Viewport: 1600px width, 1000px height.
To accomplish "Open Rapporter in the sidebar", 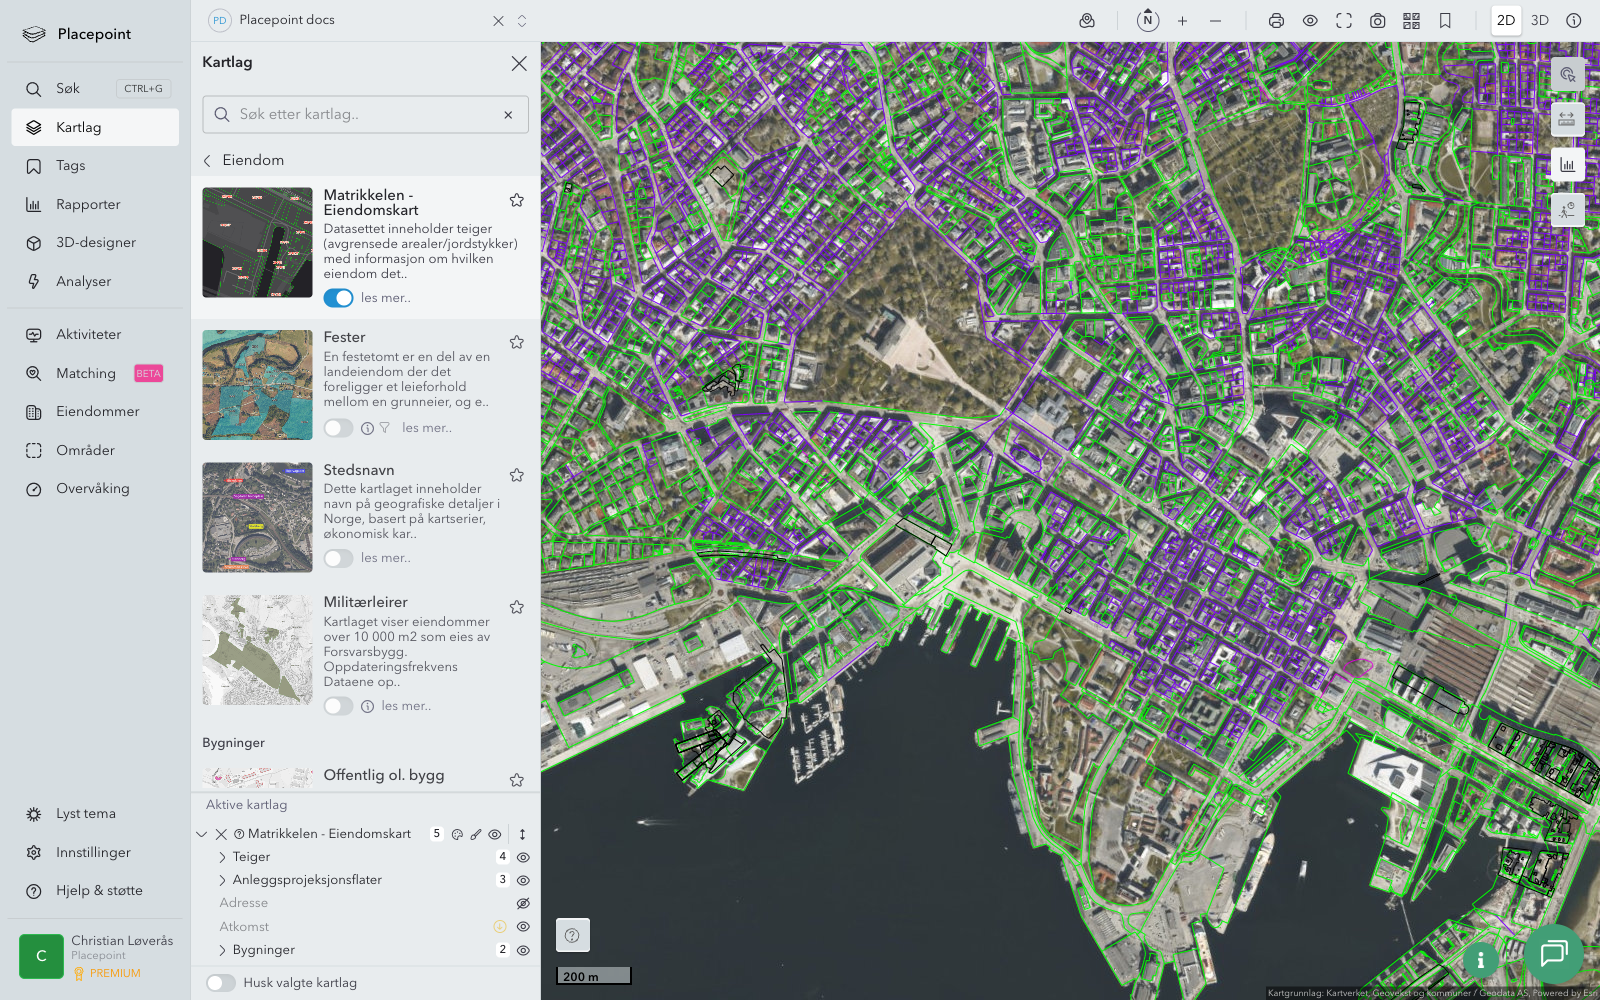I will pyautogui.click(x=88, y=204).
